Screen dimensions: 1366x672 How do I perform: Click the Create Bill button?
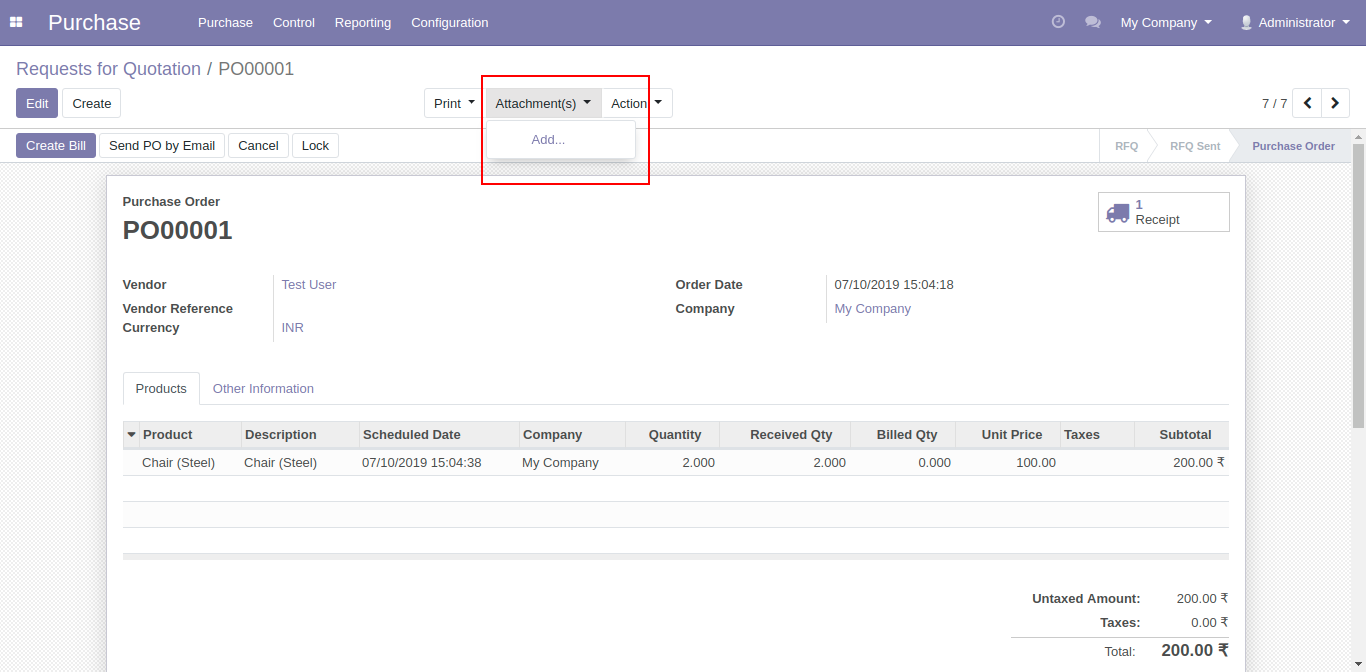tap(56, 146)
